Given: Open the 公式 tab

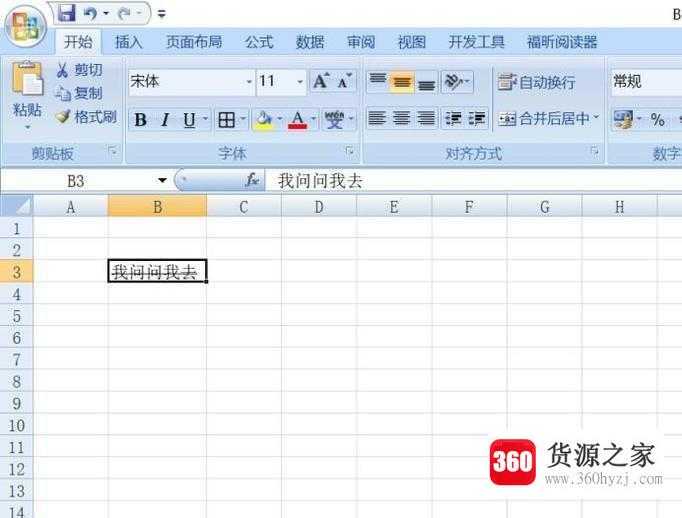Looking at the screenshot, I should click(259, 42).
